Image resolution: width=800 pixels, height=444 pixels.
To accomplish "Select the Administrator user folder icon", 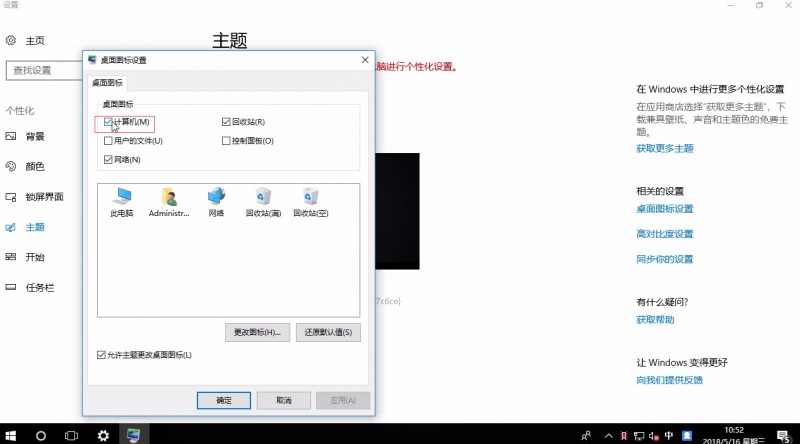I will tap(169, 202).
